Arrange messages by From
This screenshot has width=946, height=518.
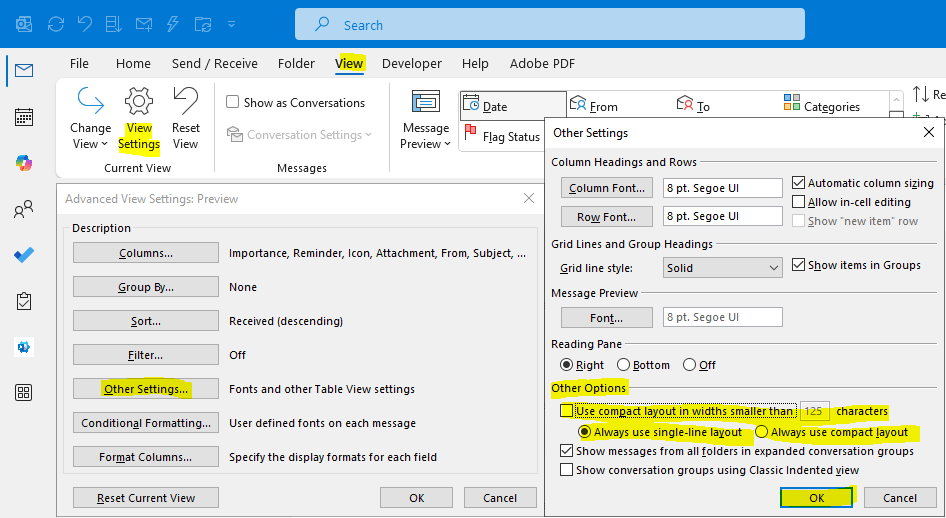click(594, 106)
